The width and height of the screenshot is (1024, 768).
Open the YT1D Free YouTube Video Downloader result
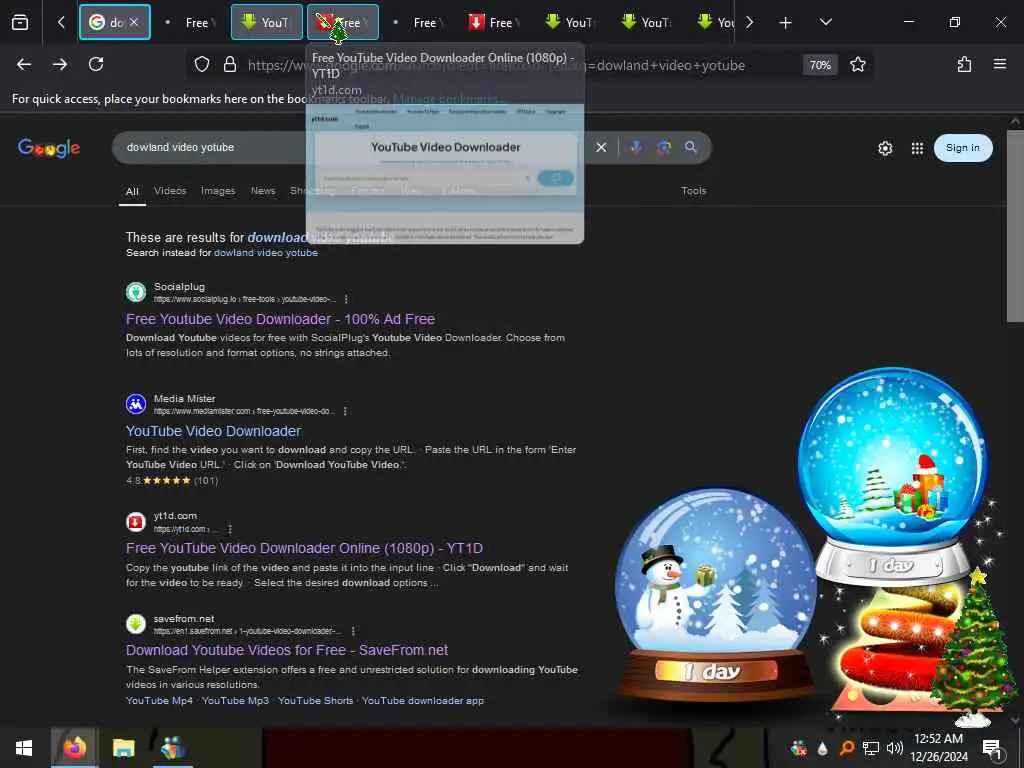click(x=304, y=548)
